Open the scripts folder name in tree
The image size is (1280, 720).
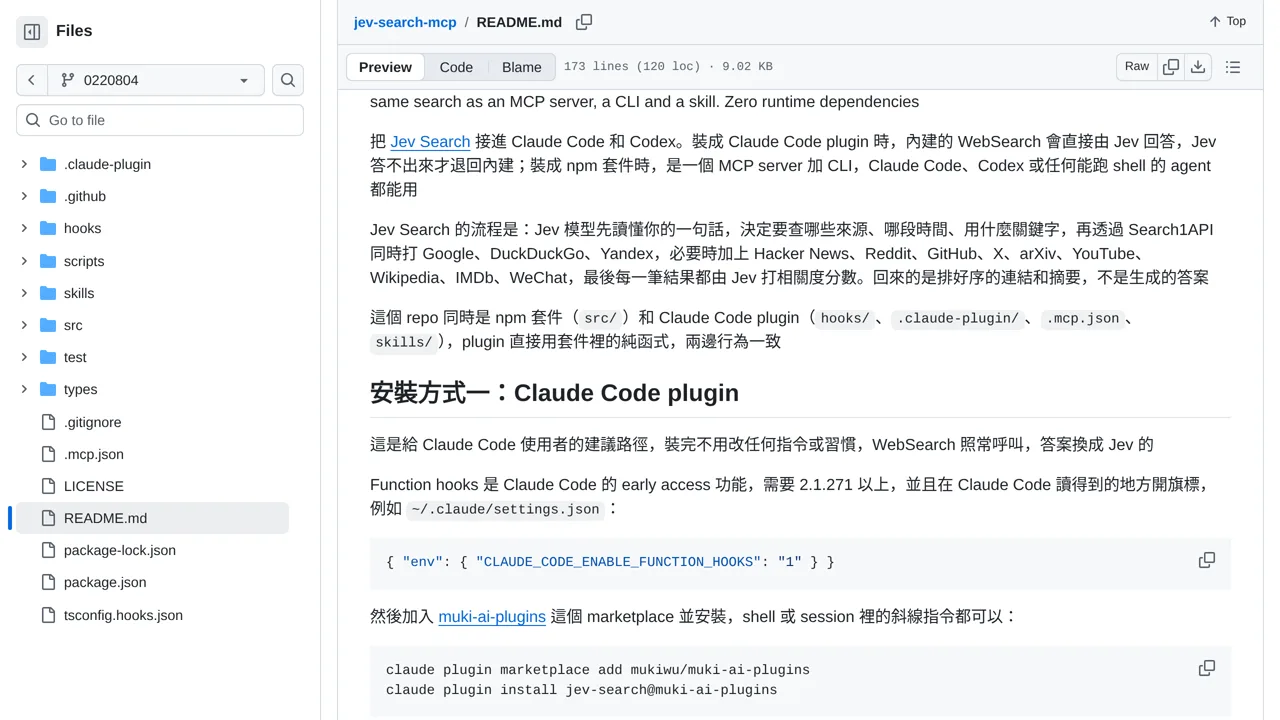coord(84,261)
